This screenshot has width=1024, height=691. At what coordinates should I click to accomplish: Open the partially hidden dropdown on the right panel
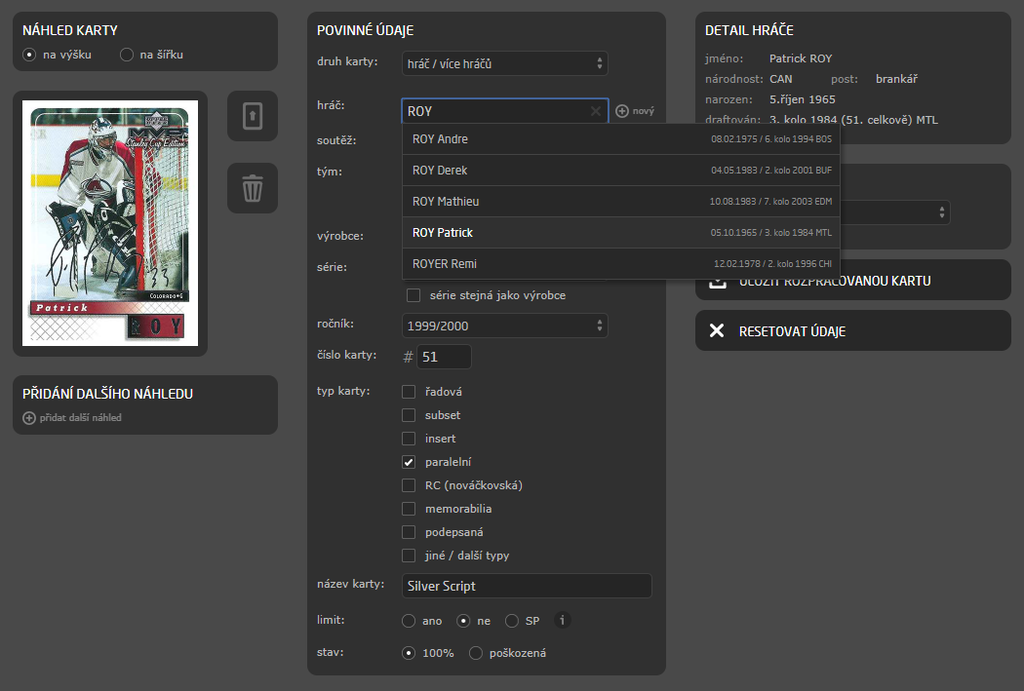895,212
